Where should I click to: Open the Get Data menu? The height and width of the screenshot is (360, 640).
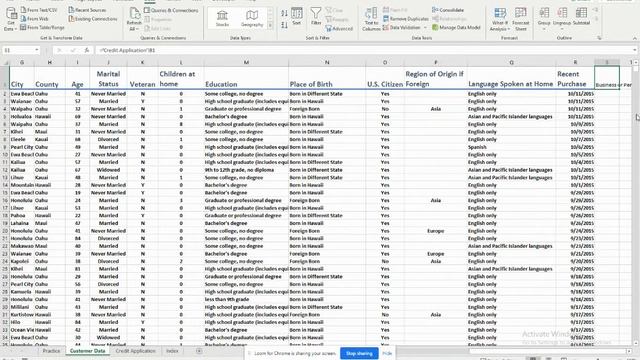[x=11, y=19]
